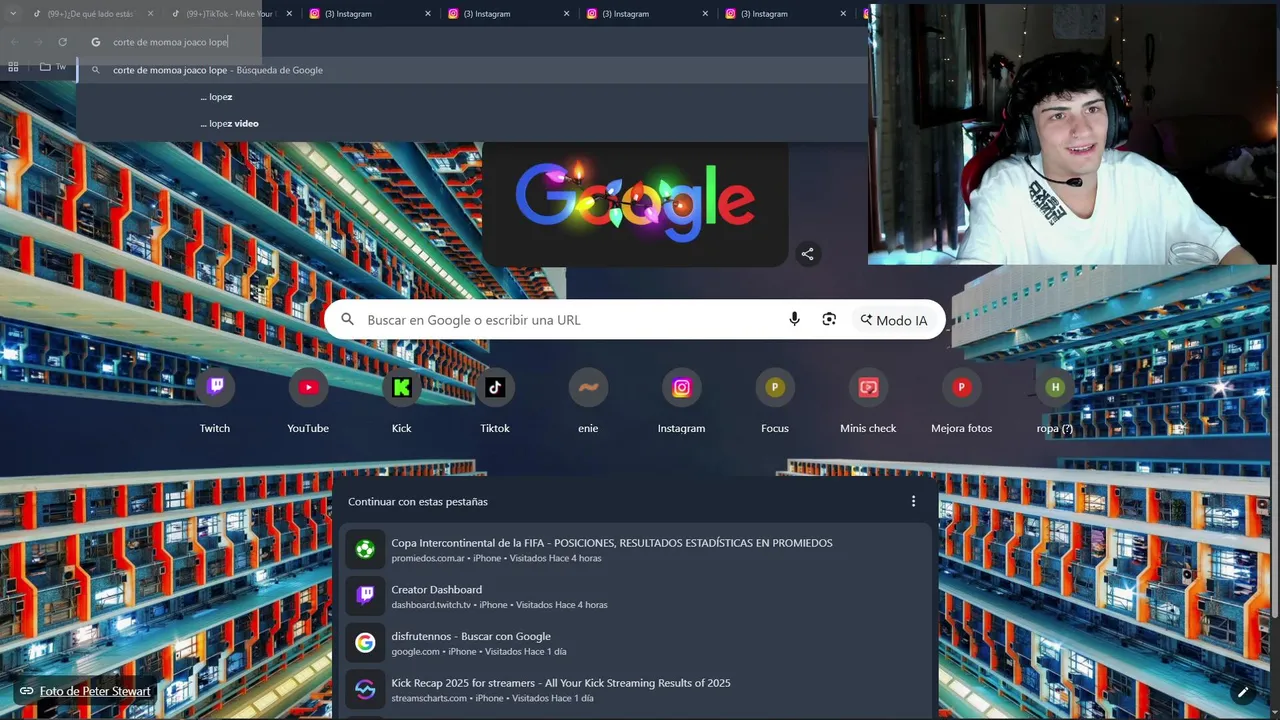This screenshot has height=720, width=1280.
Task: Reload the page with refresh icon
Action: click(62, 42)
